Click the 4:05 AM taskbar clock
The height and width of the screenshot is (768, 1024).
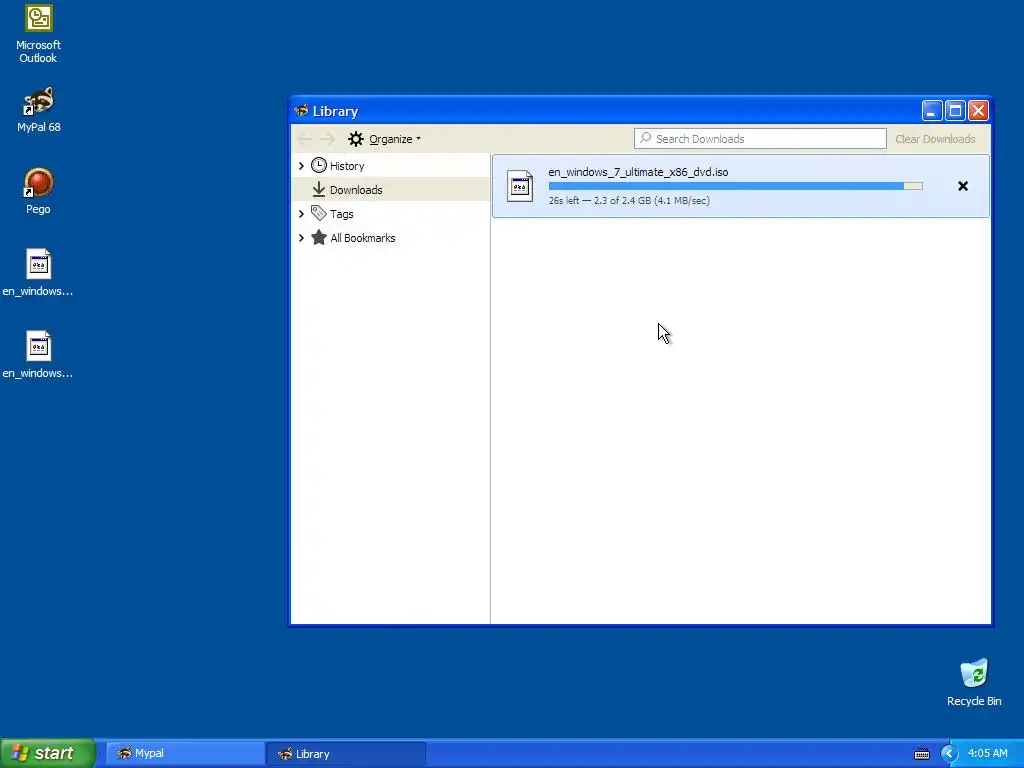pos(987,753)
